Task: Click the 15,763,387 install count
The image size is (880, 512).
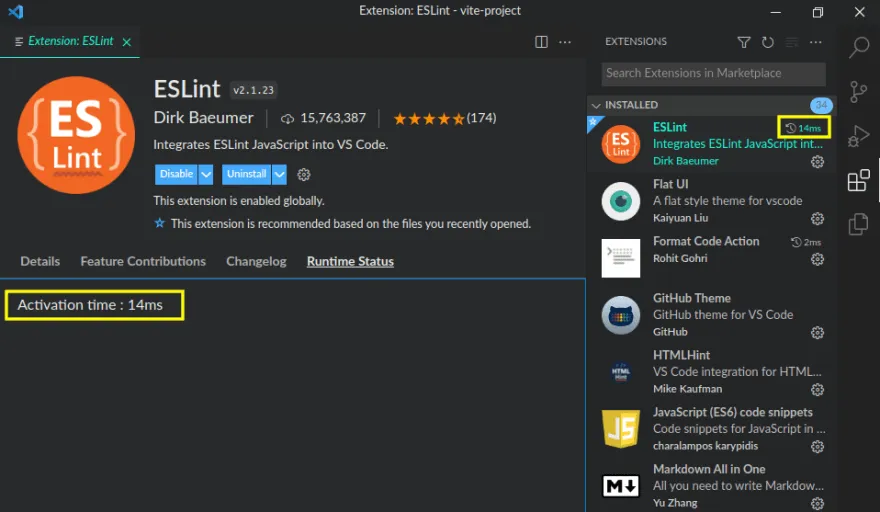Action: tap(333, 118)
